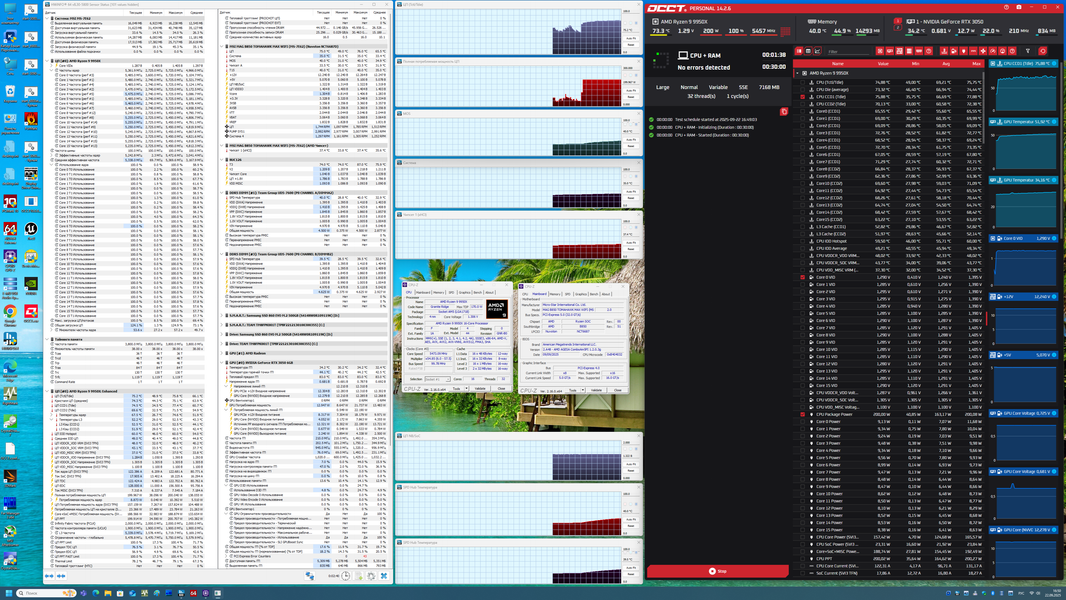Viewport: 1066px width, 600px height.
Task: Open the Windows Start menu
Action: tap(7, 593)
